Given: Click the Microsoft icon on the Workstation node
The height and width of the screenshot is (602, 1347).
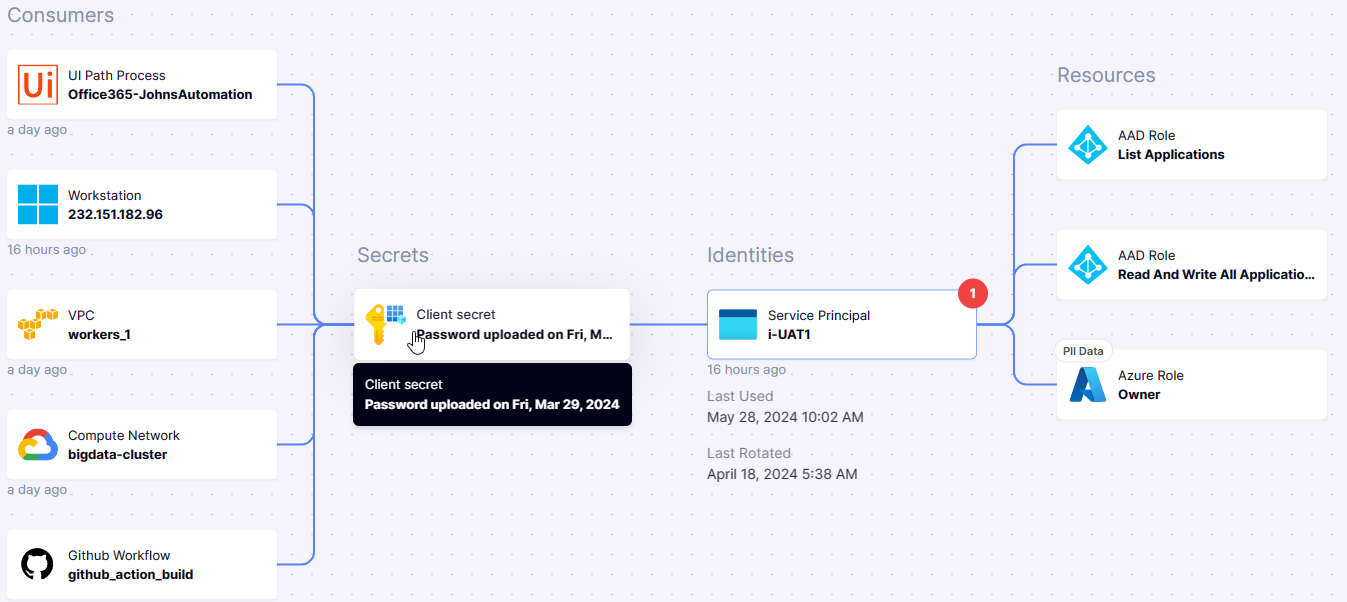Looking at the screenshot, I should tap(37, 205).
